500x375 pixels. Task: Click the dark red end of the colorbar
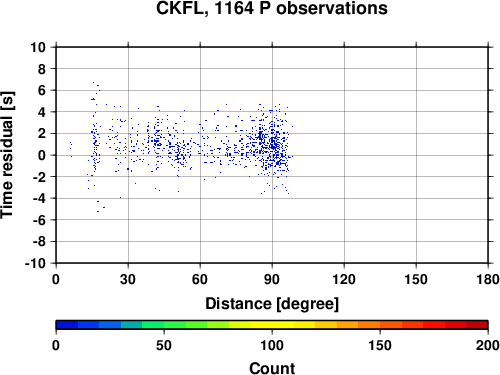point(477,325)
